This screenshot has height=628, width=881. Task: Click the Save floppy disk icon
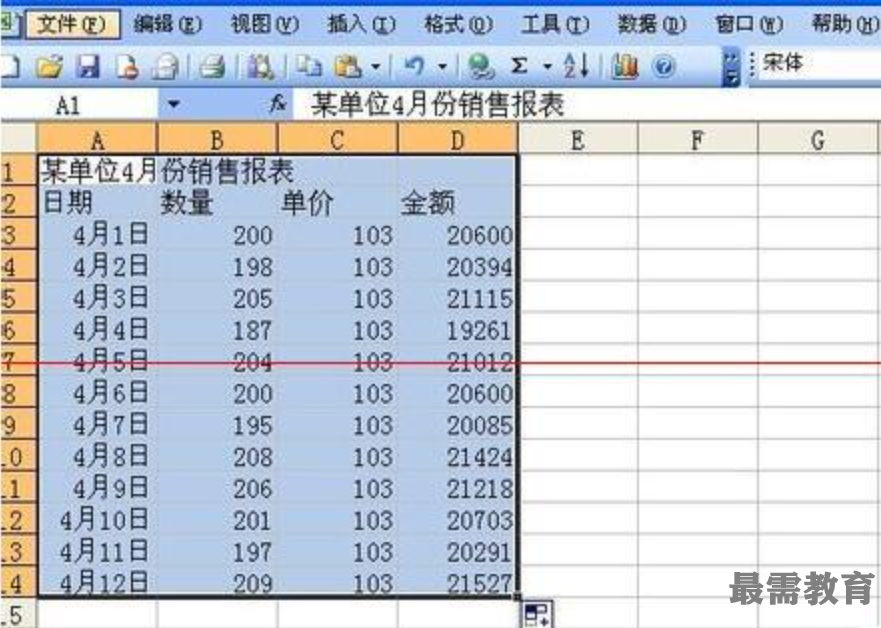pos(88,67)
